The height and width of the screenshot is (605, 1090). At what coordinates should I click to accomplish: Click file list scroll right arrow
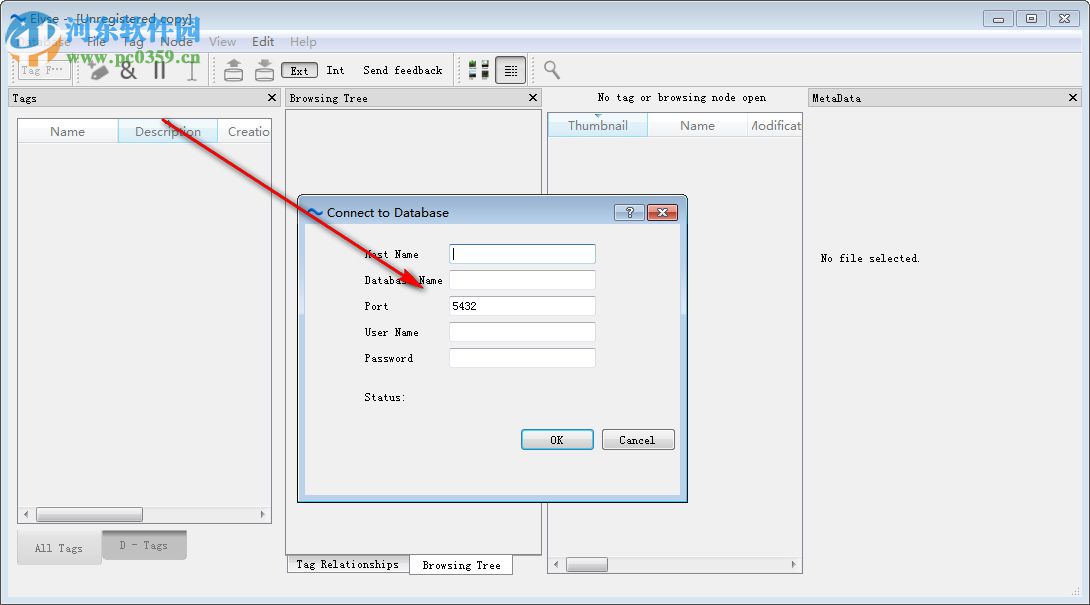tap(793, 565)
